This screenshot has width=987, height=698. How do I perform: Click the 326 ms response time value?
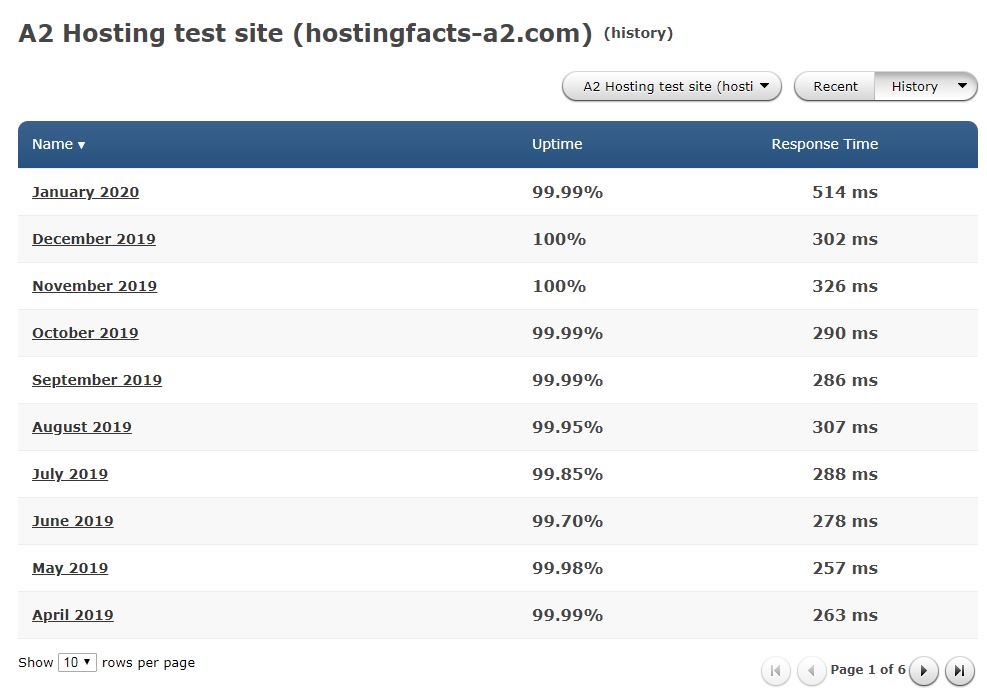(845, 286)
